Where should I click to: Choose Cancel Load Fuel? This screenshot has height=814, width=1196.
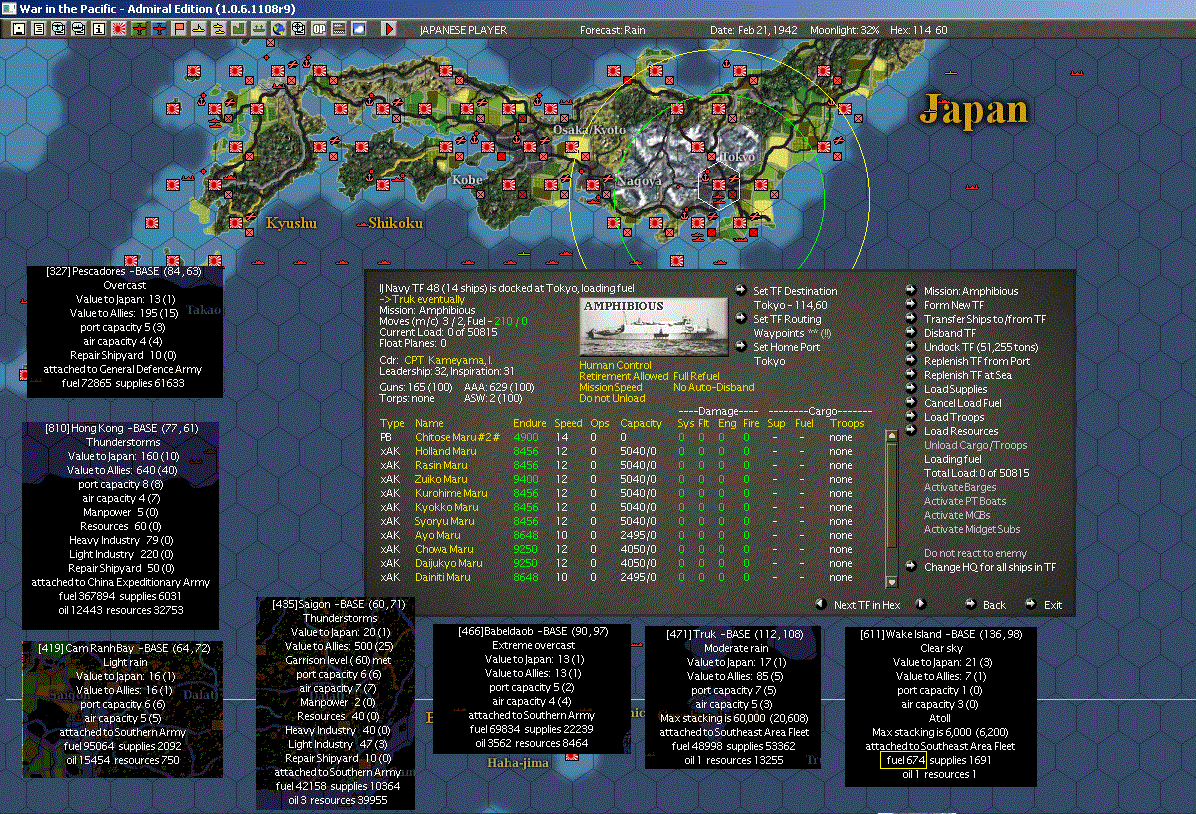tap(963, 403)
